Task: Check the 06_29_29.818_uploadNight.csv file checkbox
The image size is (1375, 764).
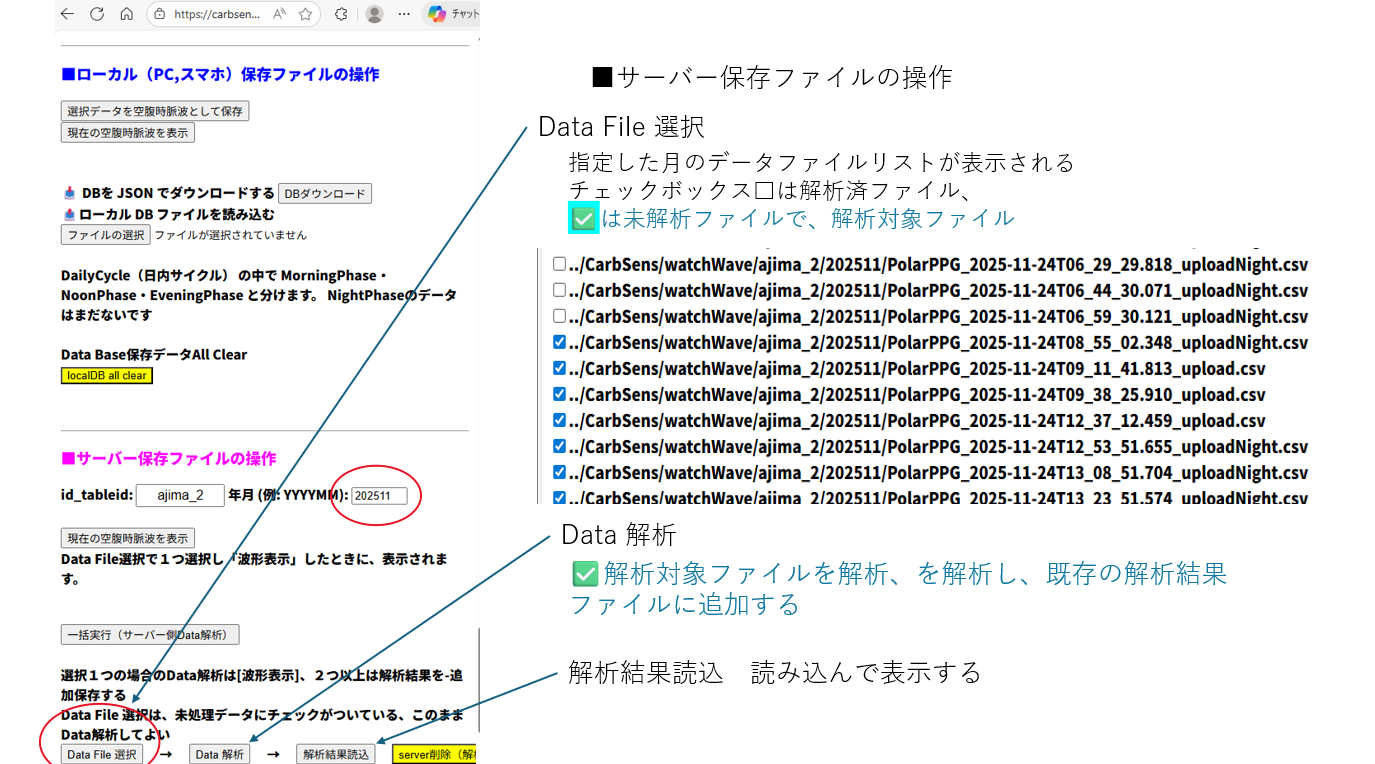Action: [559, 264]
